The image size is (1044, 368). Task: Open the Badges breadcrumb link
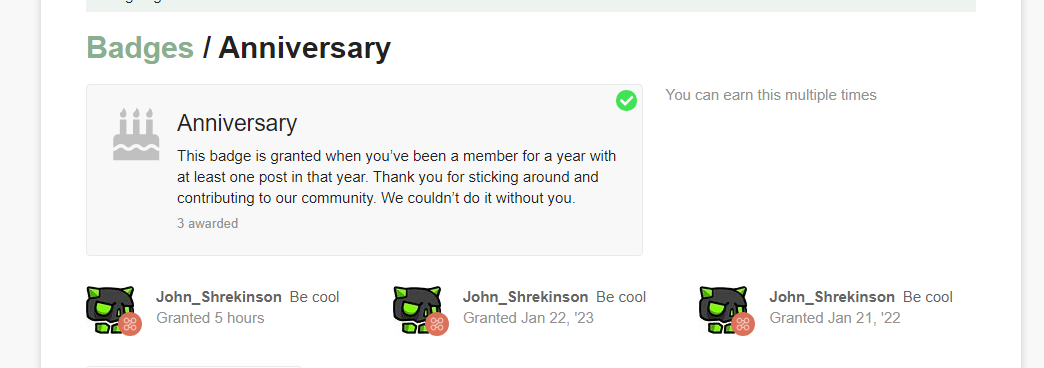click(x=140, y=48)
